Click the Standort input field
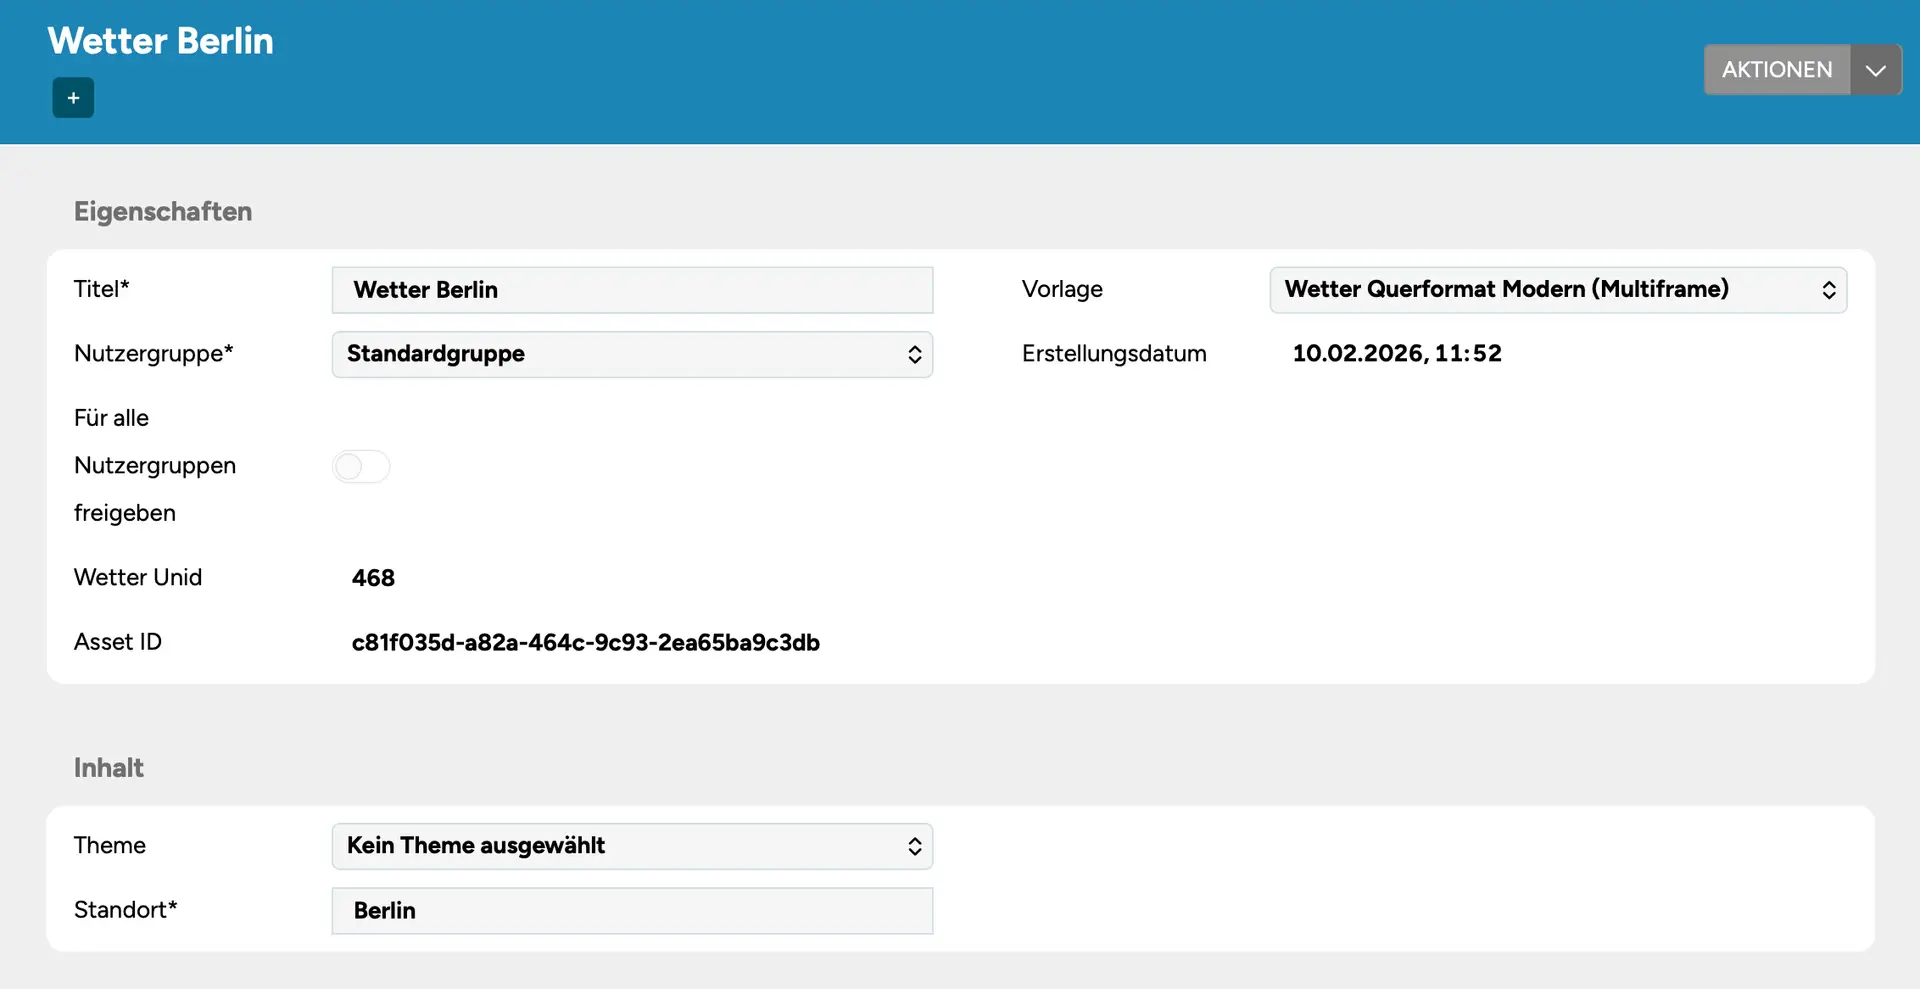The height and width of the screenshot is (989, 1920). point(632,911)
